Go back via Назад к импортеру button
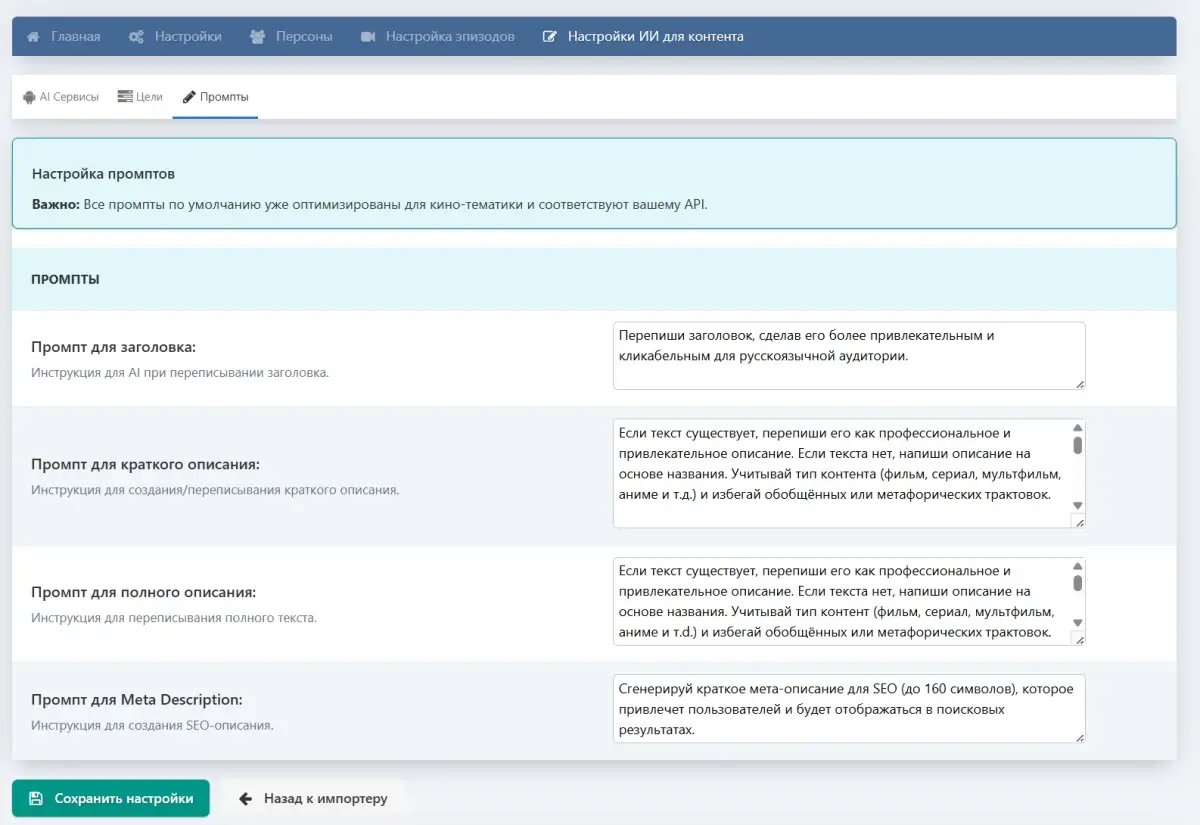 [x=313, y=799]
